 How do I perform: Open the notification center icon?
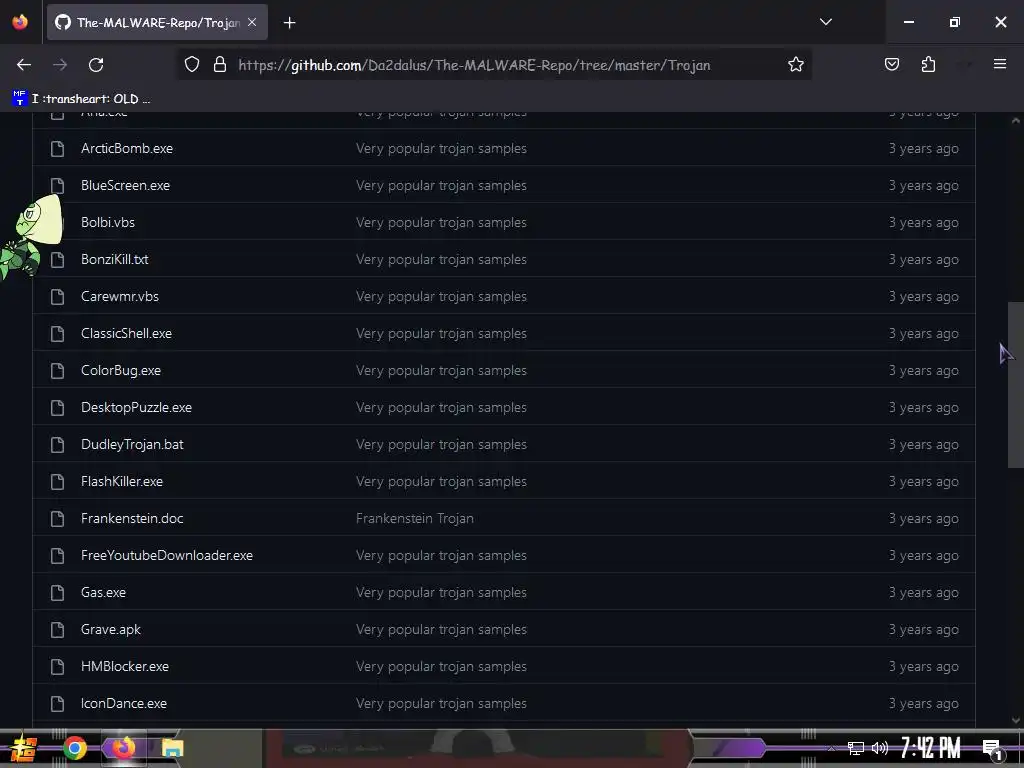(993, 749)
